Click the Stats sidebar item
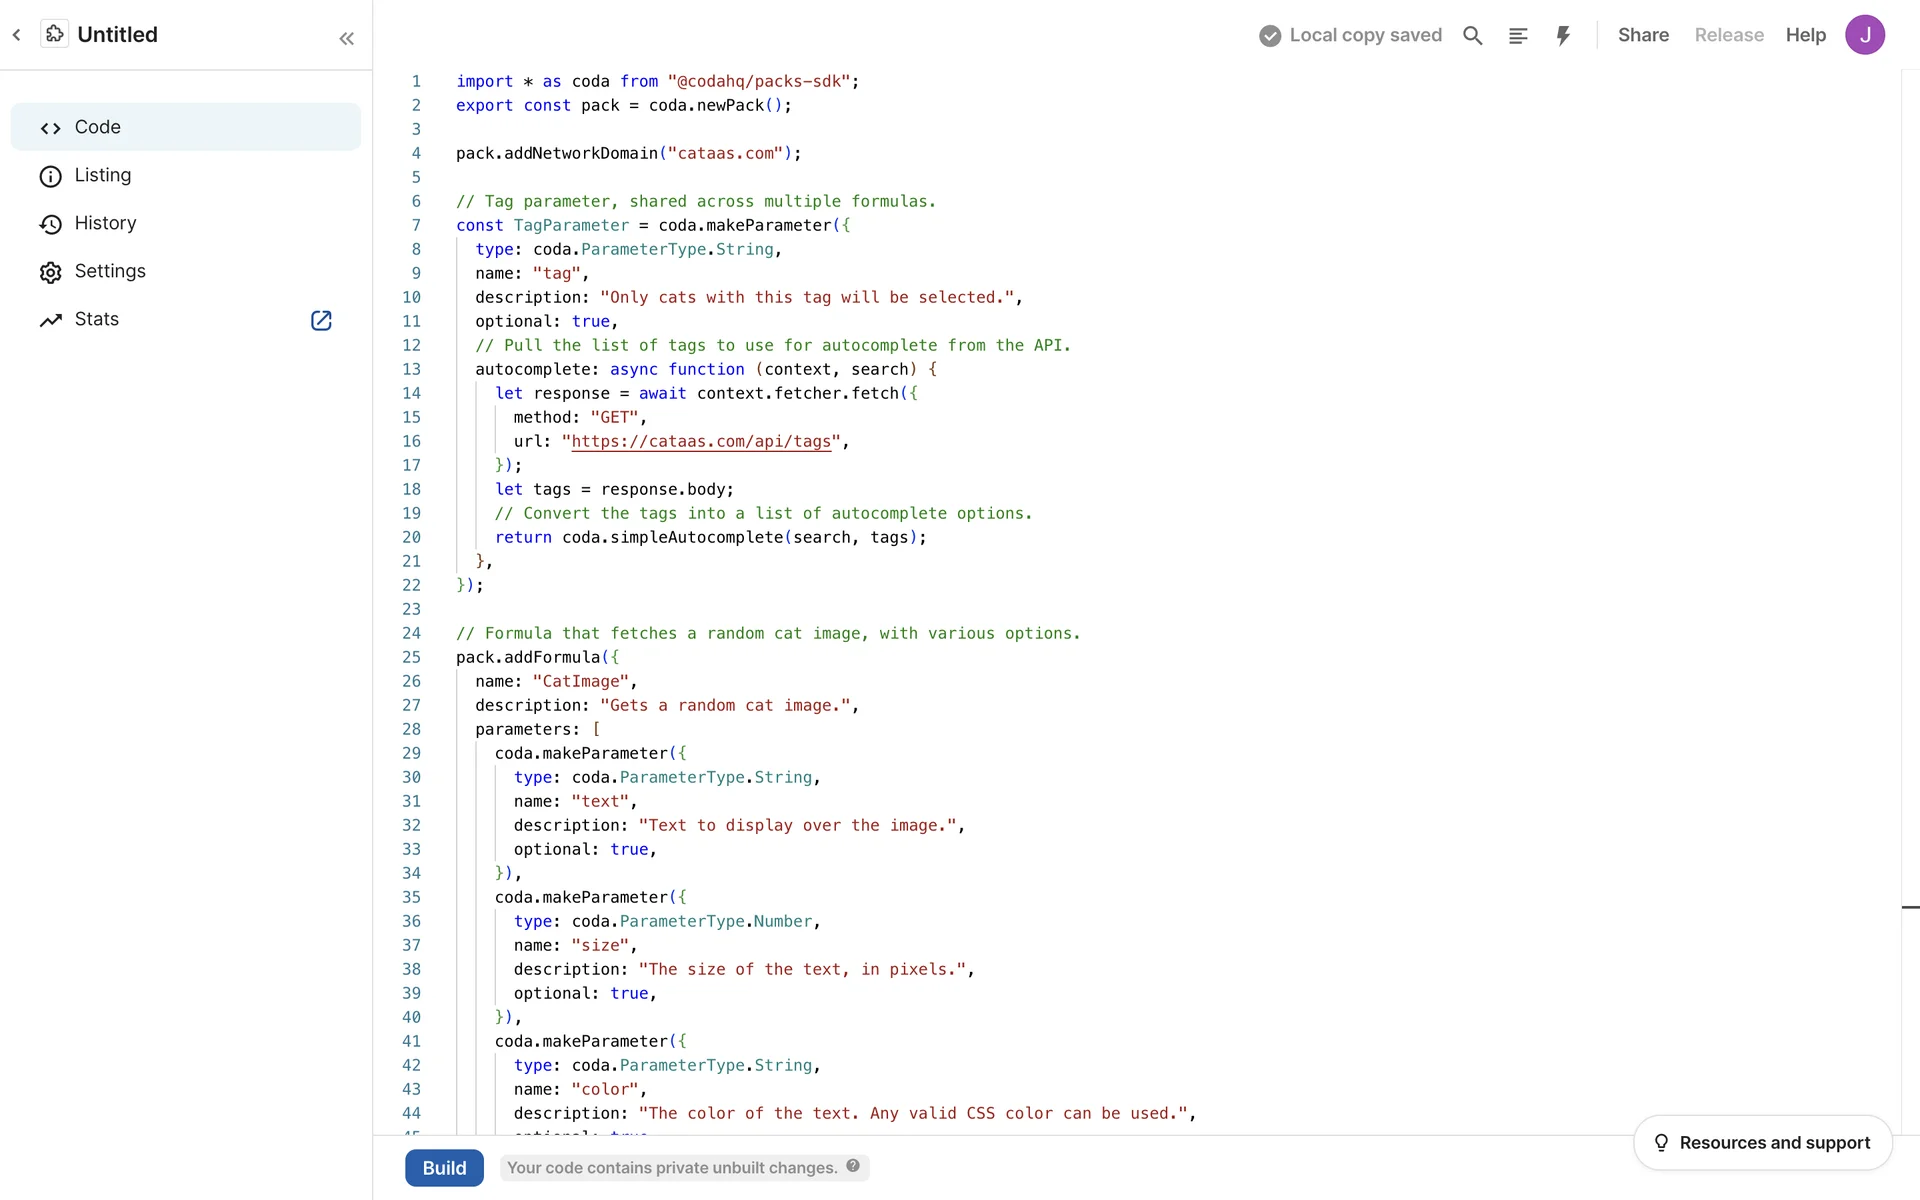The height and width of the screenshot is (1200, 1920). point(96,319)
